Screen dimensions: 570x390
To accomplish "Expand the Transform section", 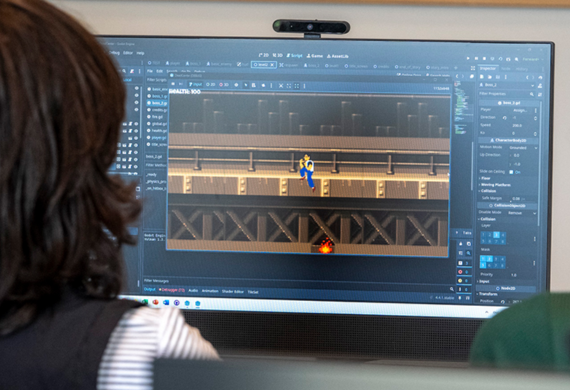I will [488, 294].
